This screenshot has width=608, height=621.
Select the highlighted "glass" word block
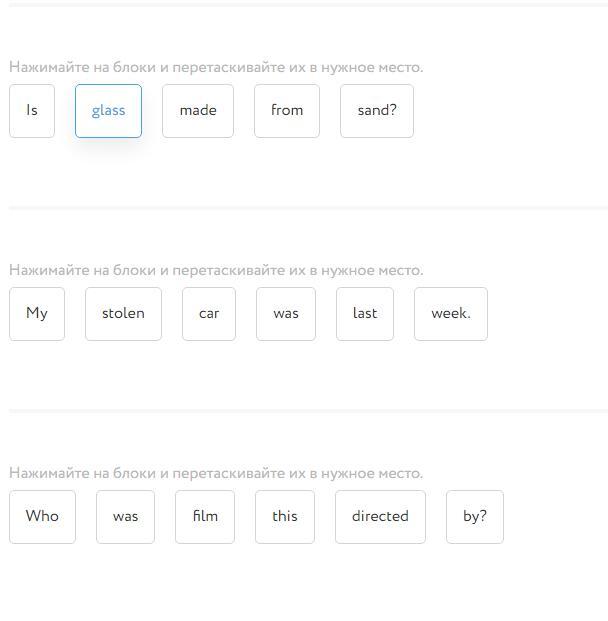(x=108, y=111)
